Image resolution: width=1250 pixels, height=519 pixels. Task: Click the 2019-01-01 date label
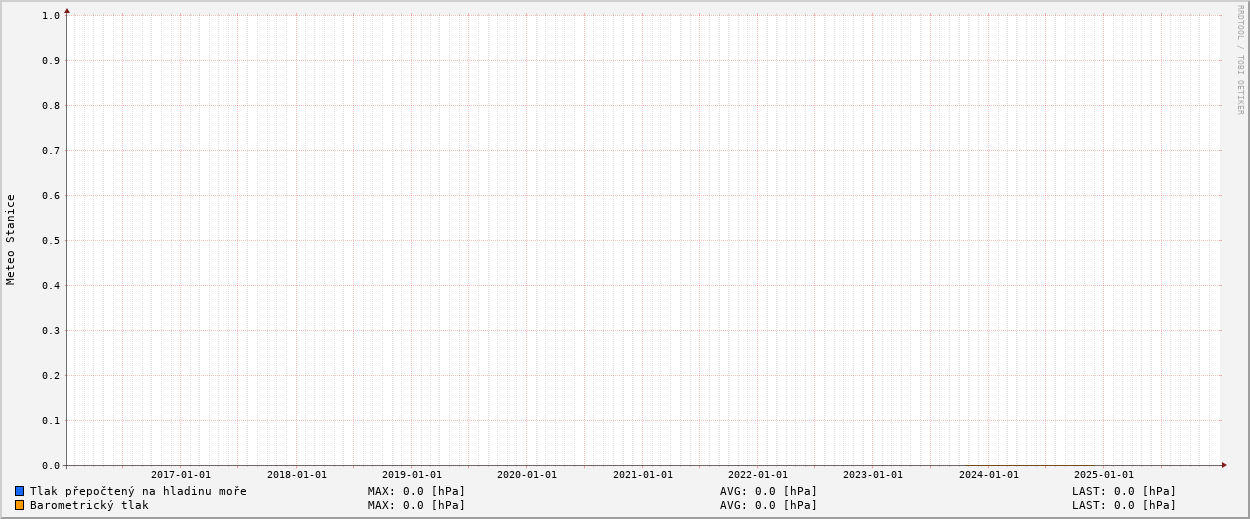411,475
